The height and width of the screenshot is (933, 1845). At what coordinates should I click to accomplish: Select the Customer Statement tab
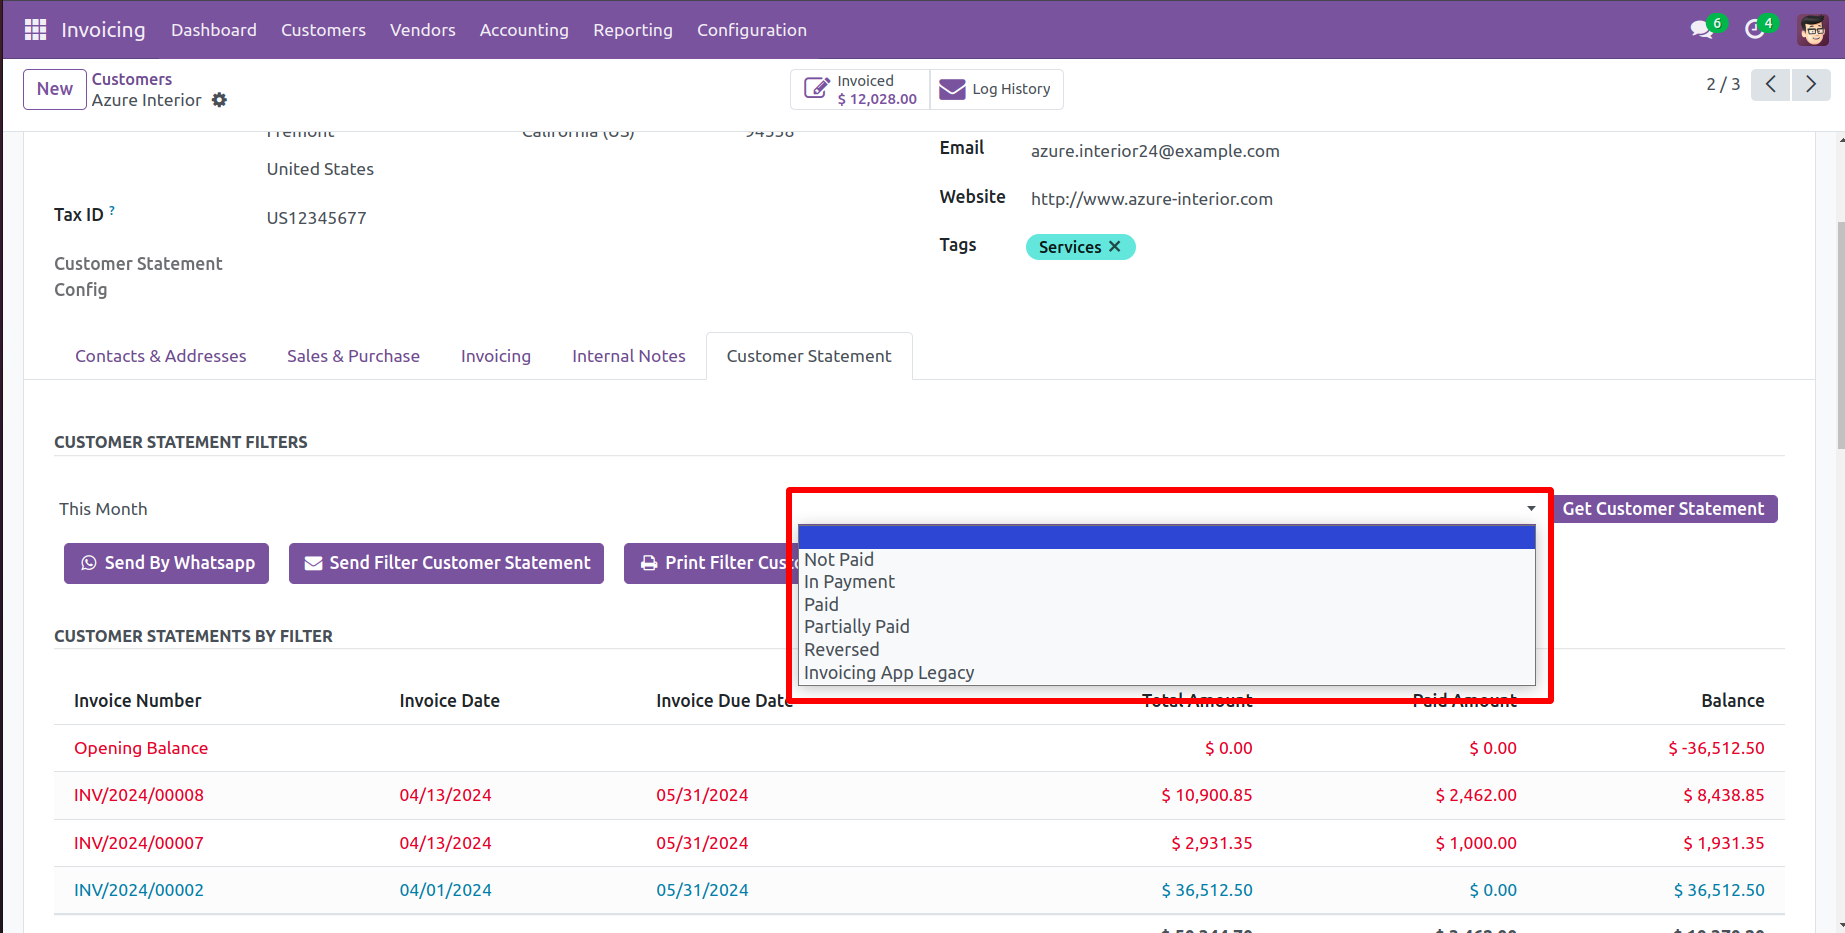coord(809,356)
